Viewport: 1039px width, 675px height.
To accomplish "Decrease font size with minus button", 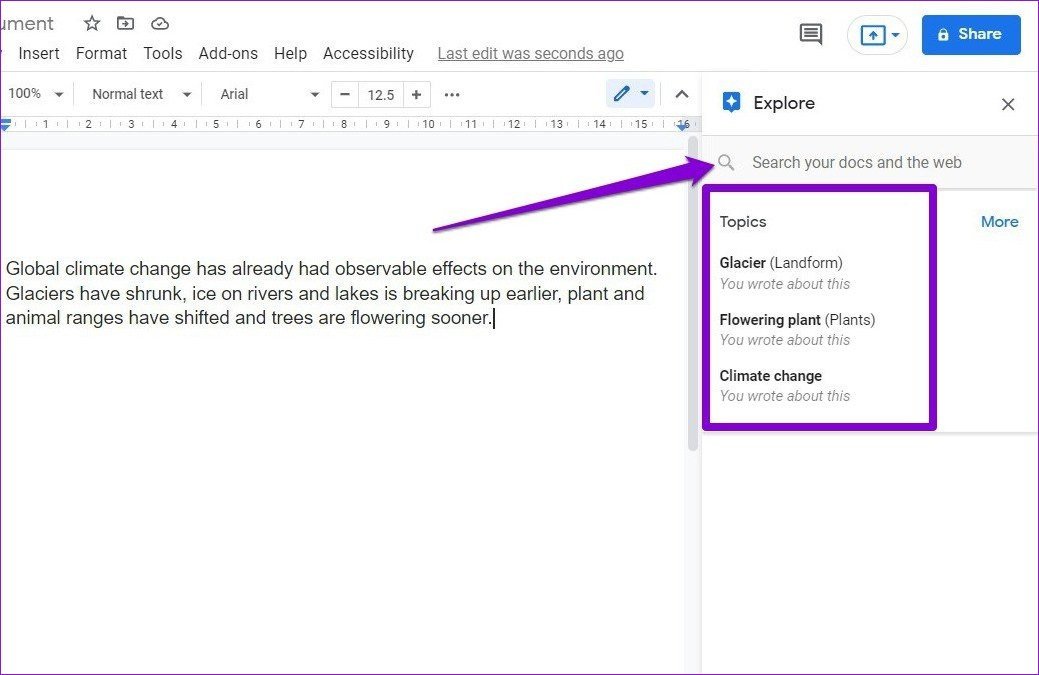I will 344,94.
